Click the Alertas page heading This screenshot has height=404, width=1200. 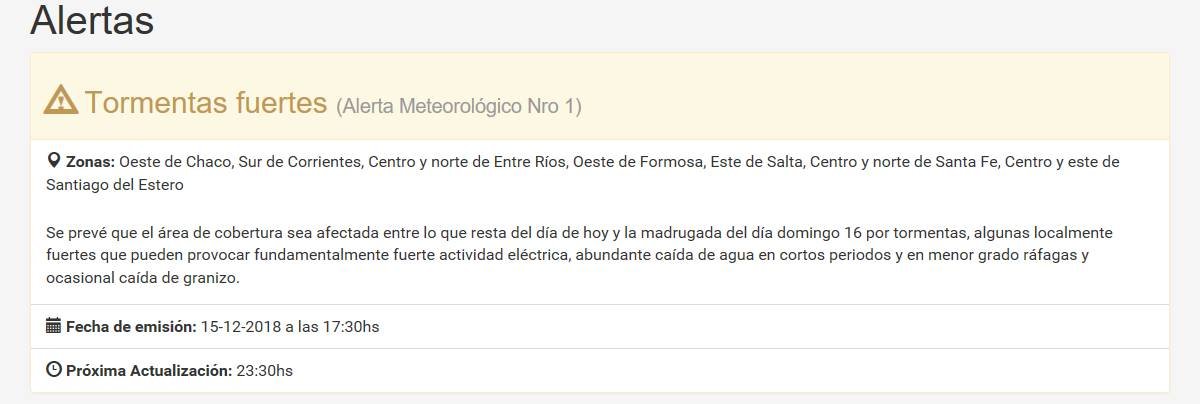click(92, 20)
